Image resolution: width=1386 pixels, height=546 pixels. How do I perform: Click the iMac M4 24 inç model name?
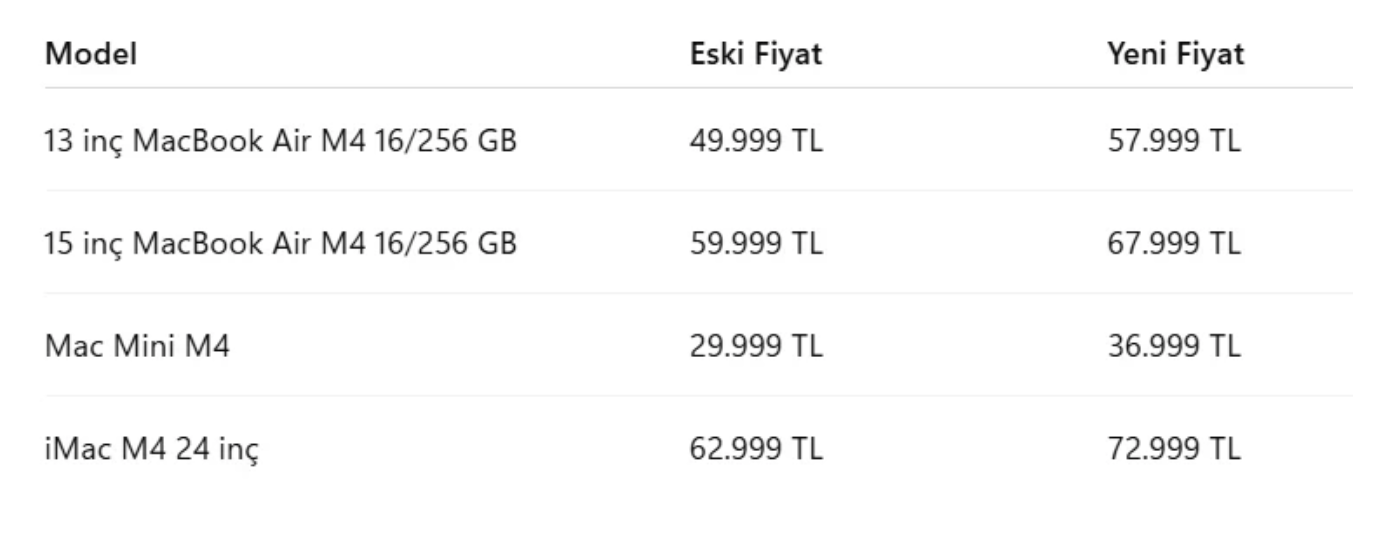pyautogui.click(x=151, y=449)
